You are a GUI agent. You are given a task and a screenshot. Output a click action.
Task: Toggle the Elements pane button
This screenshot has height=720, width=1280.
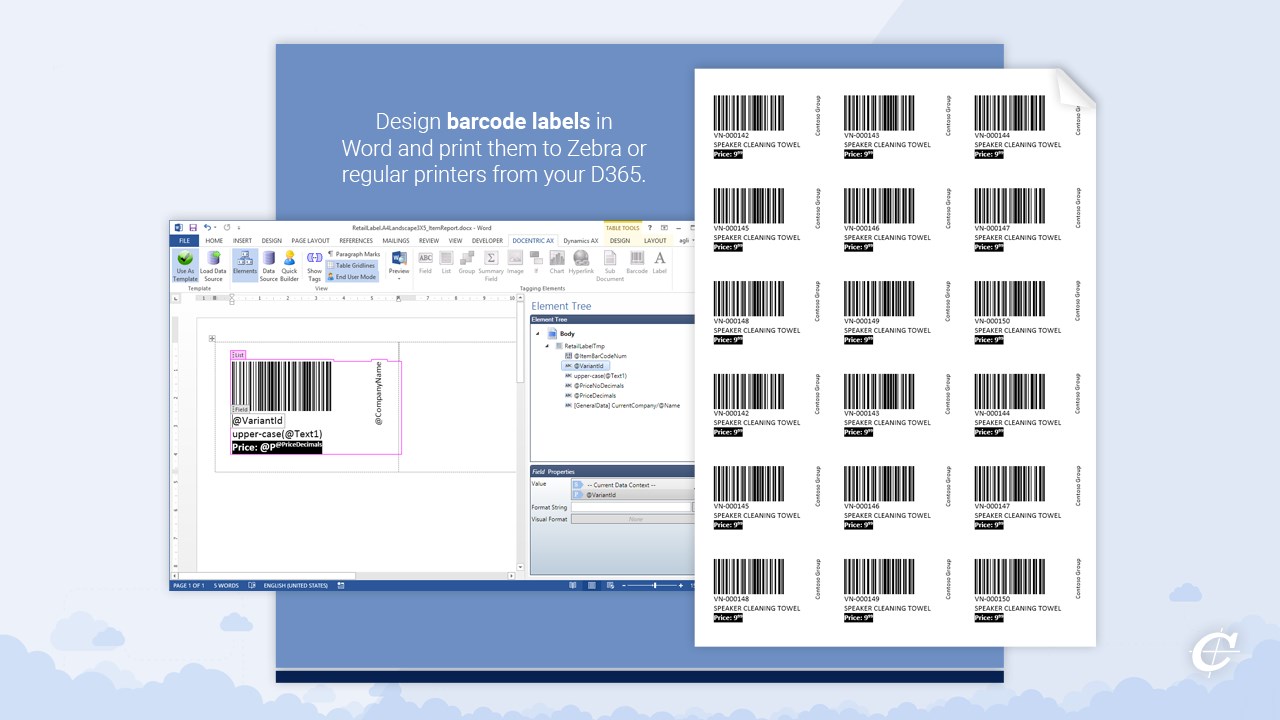(245, 266)
